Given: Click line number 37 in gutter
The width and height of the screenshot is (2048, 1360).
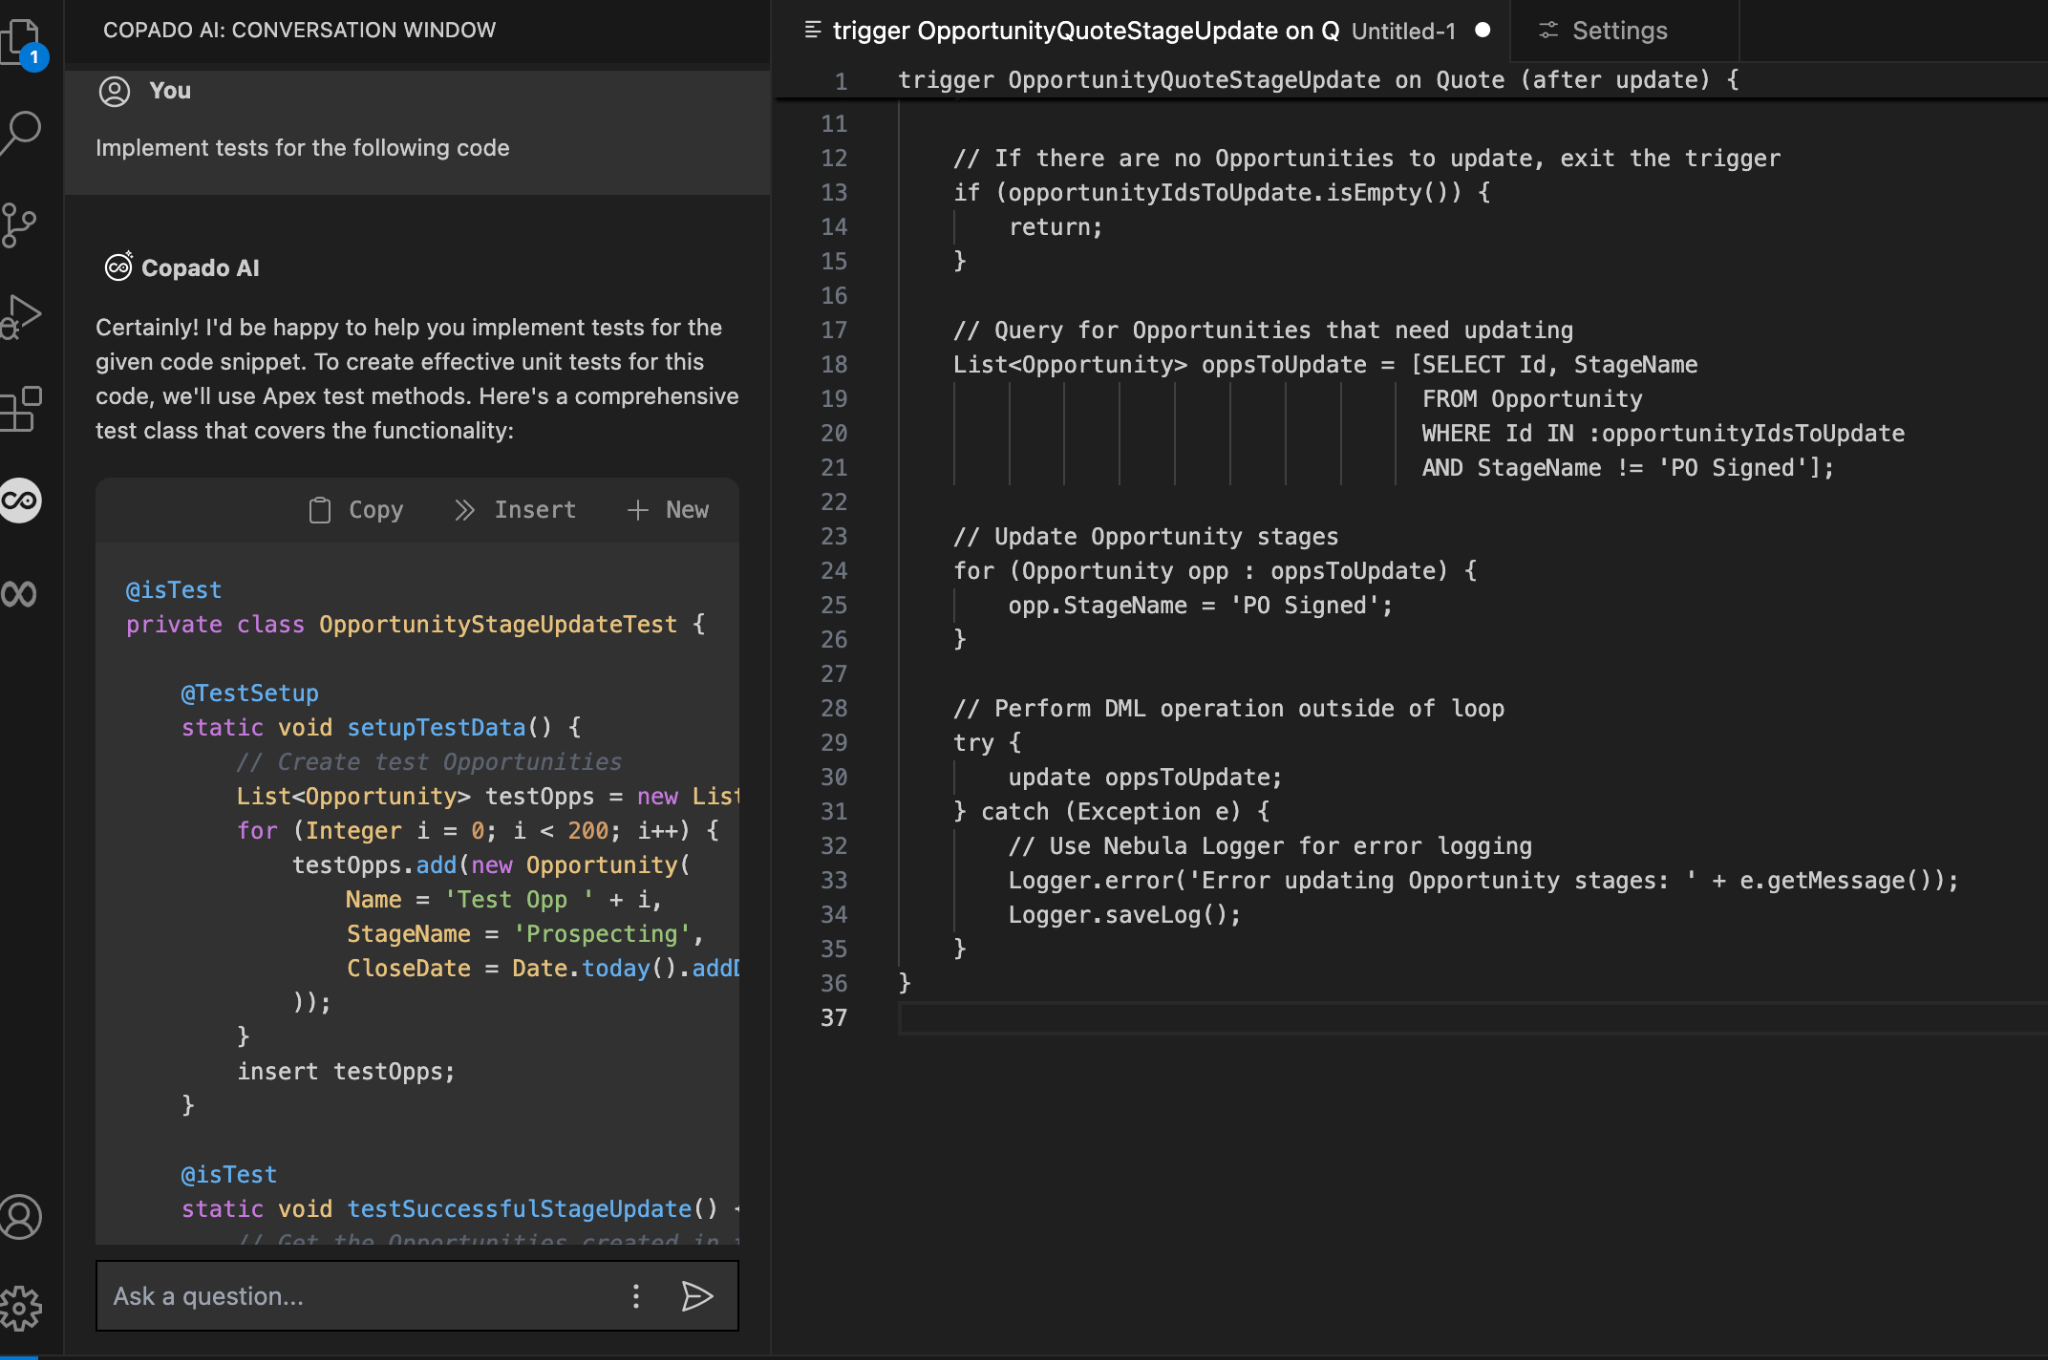Looking at the screenshot, I should point(834,1018).
